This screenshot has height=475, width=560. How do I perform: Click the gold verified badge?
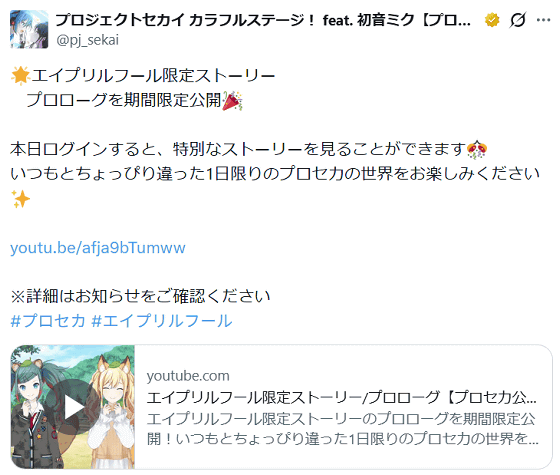pos(492,20)
